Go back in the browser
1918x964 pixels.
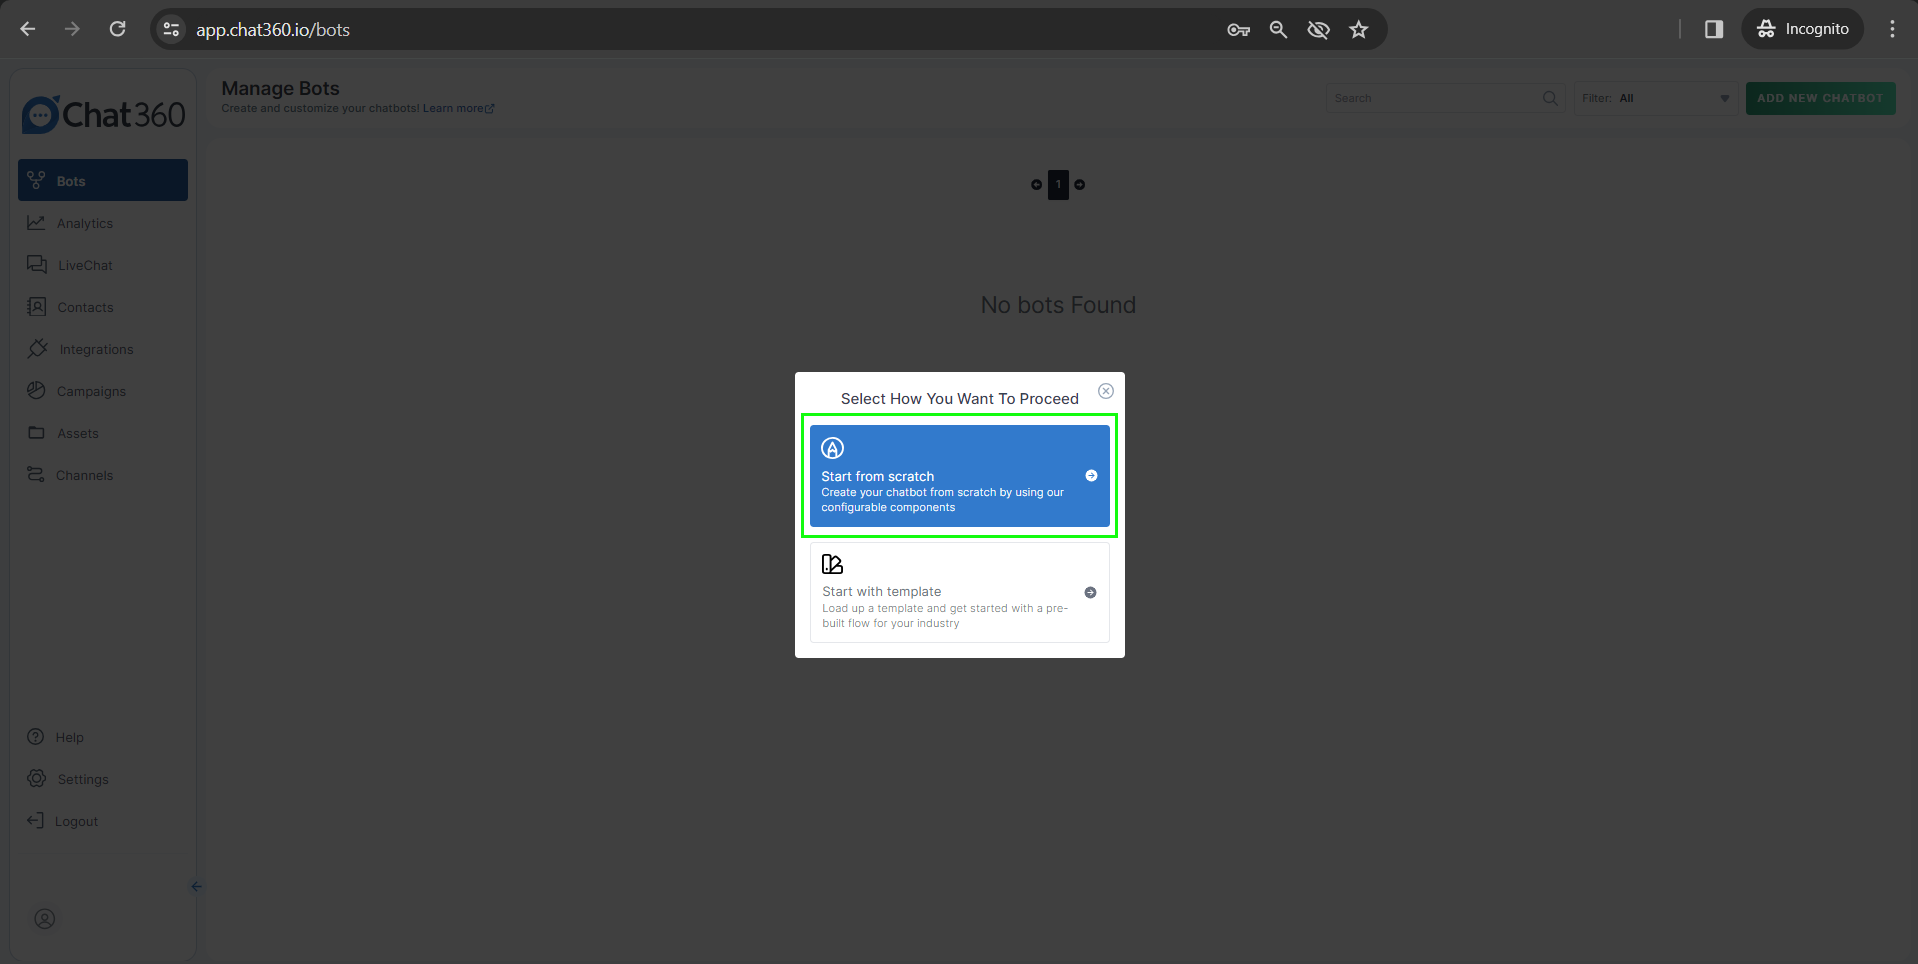[x=28, y=29]
